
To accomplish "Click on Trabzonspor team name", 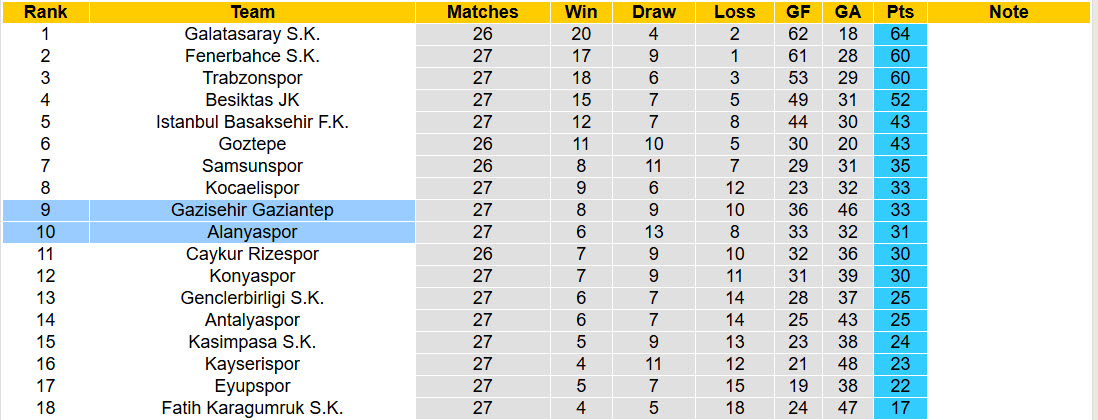I will pyautogui.click(x=252, y=77).
